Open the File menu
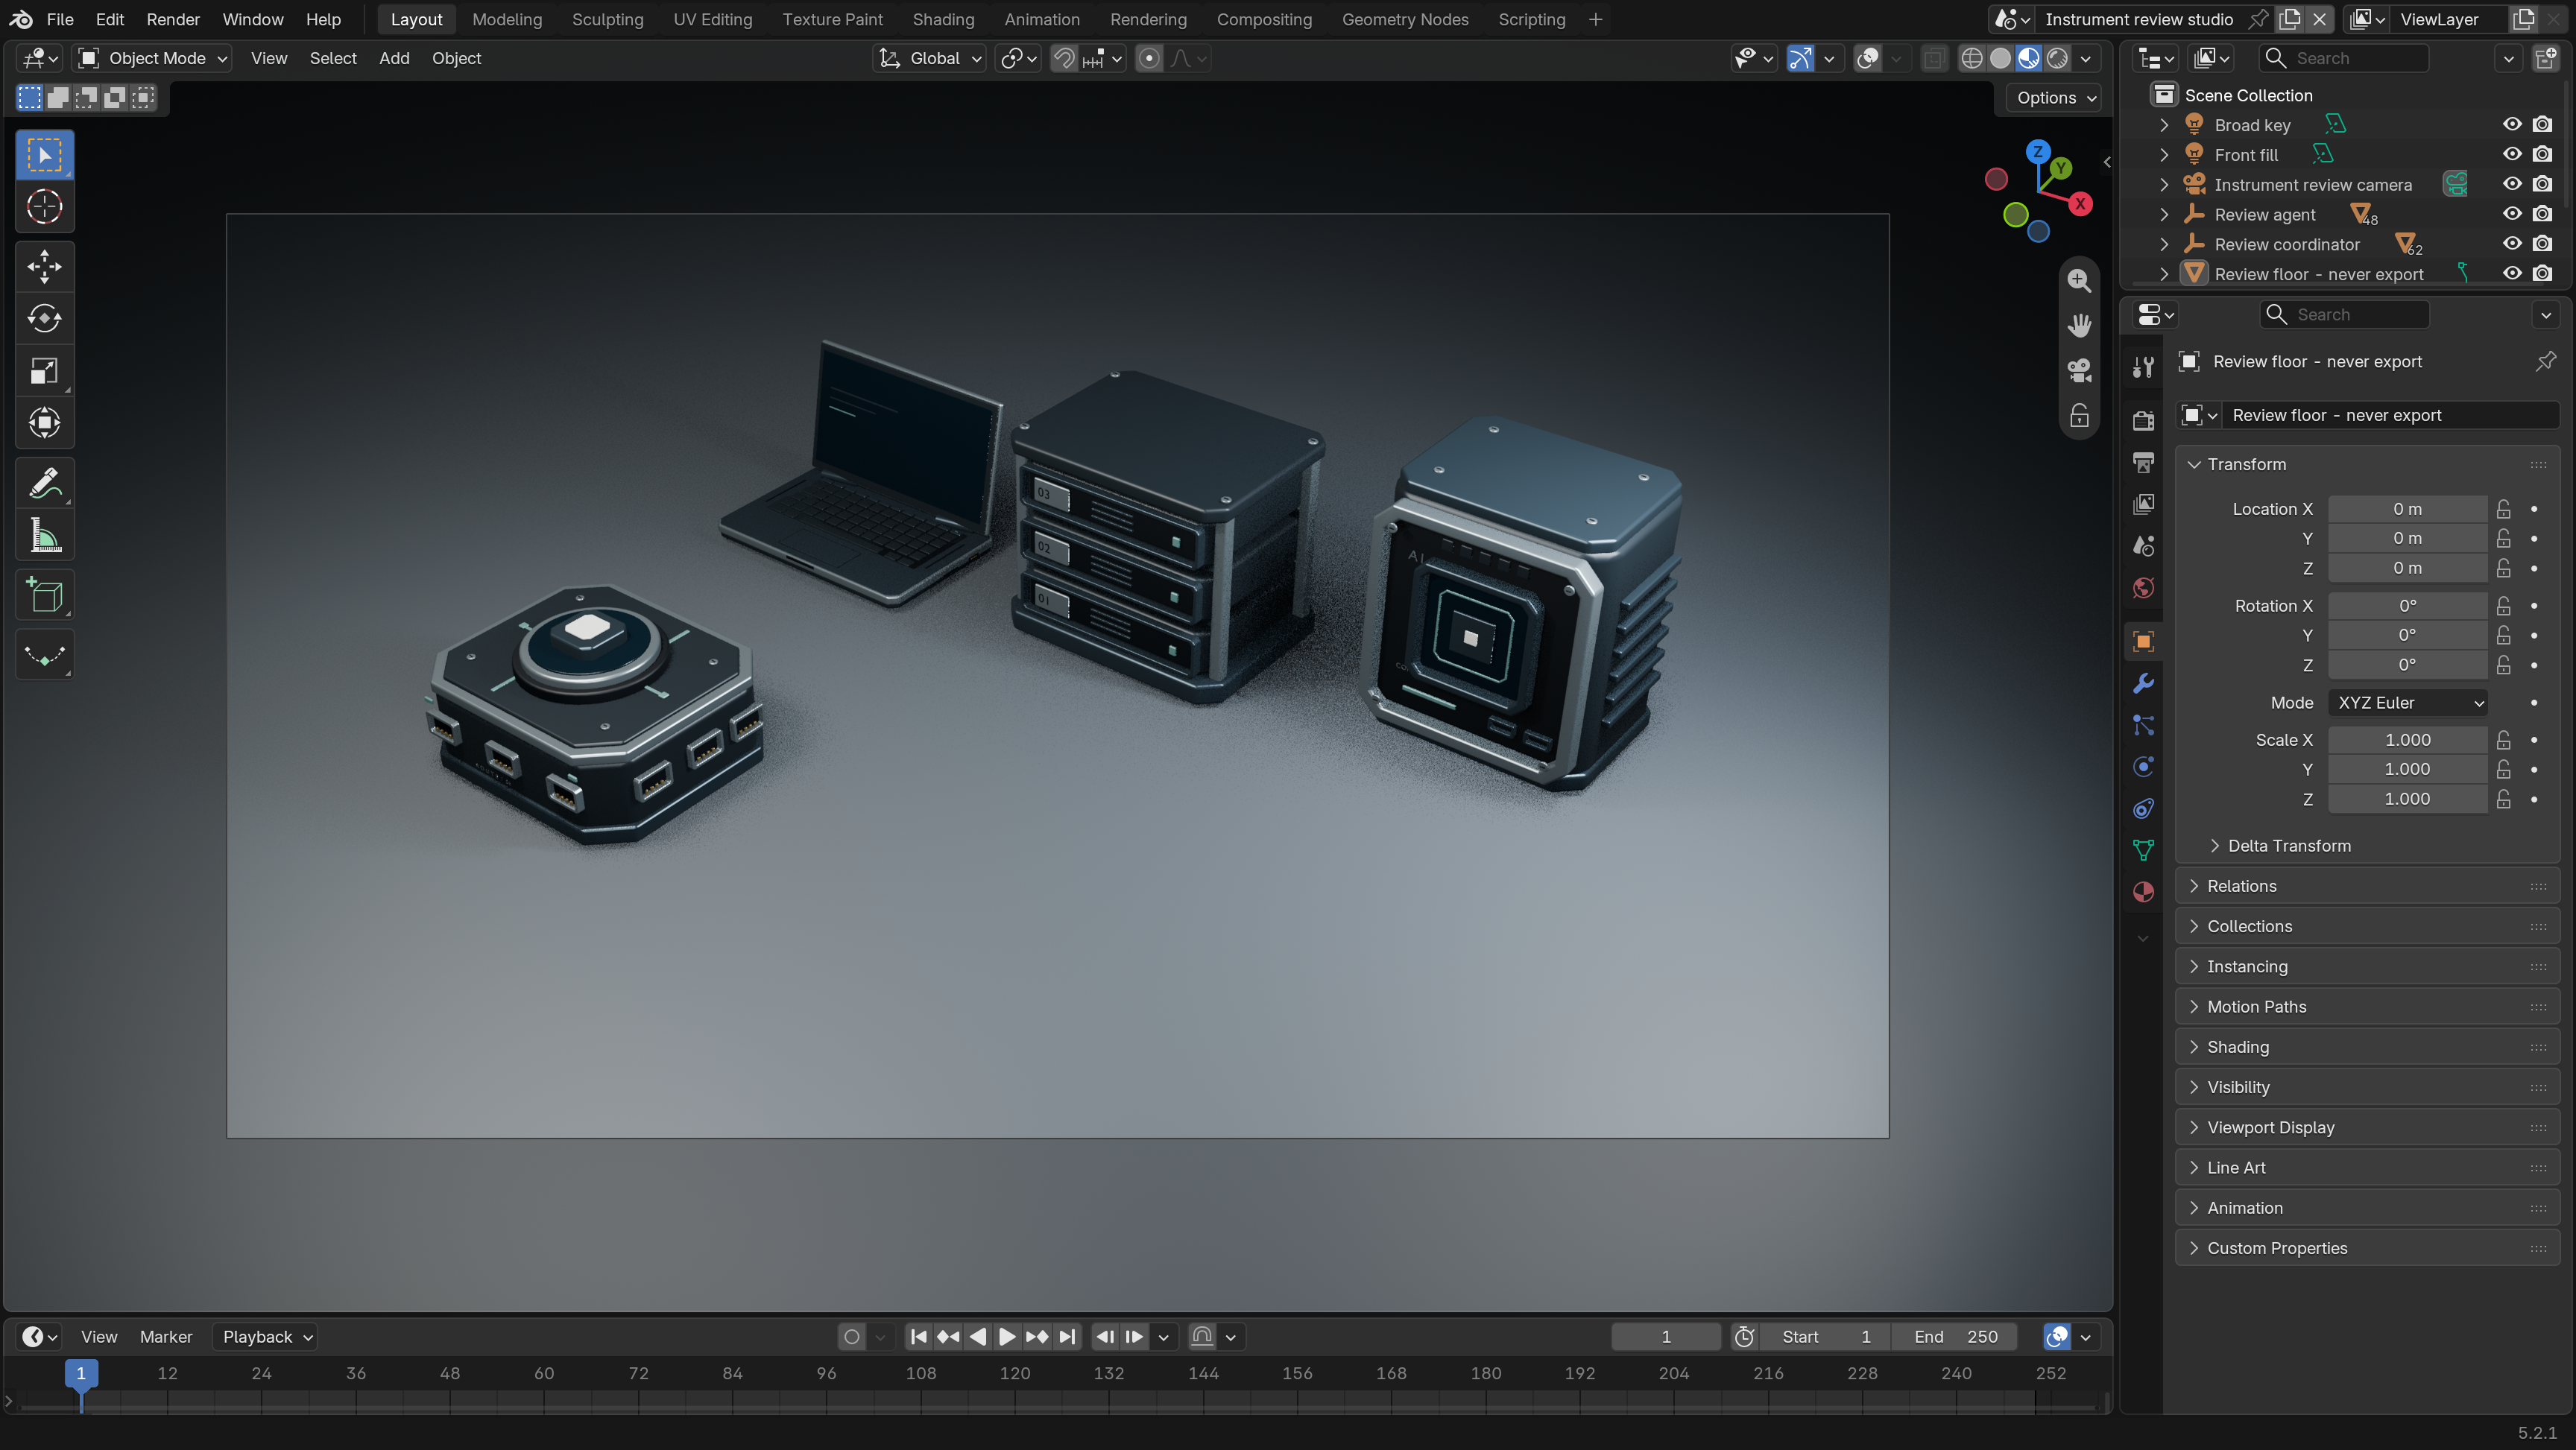This screenshot has width=2576, height=1450. [x=60, y=19]
